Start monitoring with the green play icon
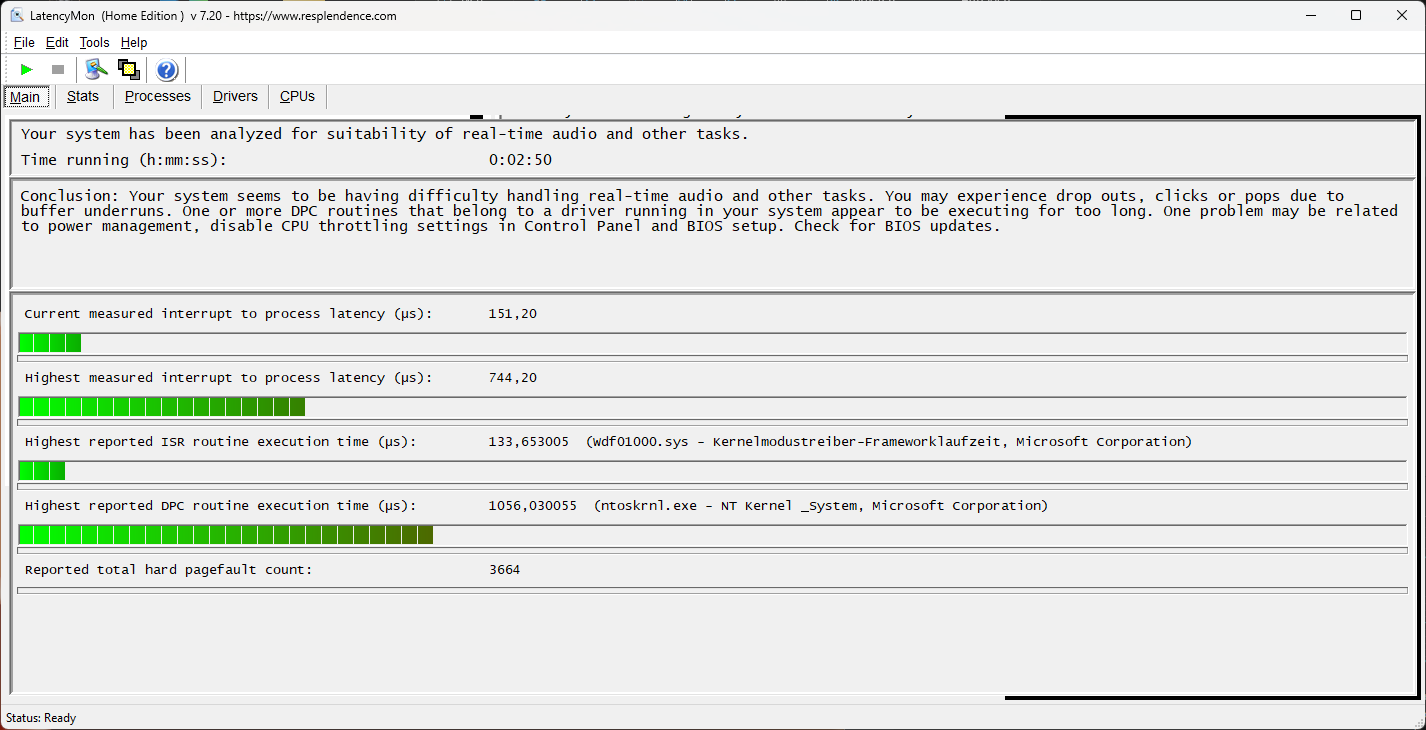Image resolution: width=1426 pixels, height=730 pixels. [27, 69]
